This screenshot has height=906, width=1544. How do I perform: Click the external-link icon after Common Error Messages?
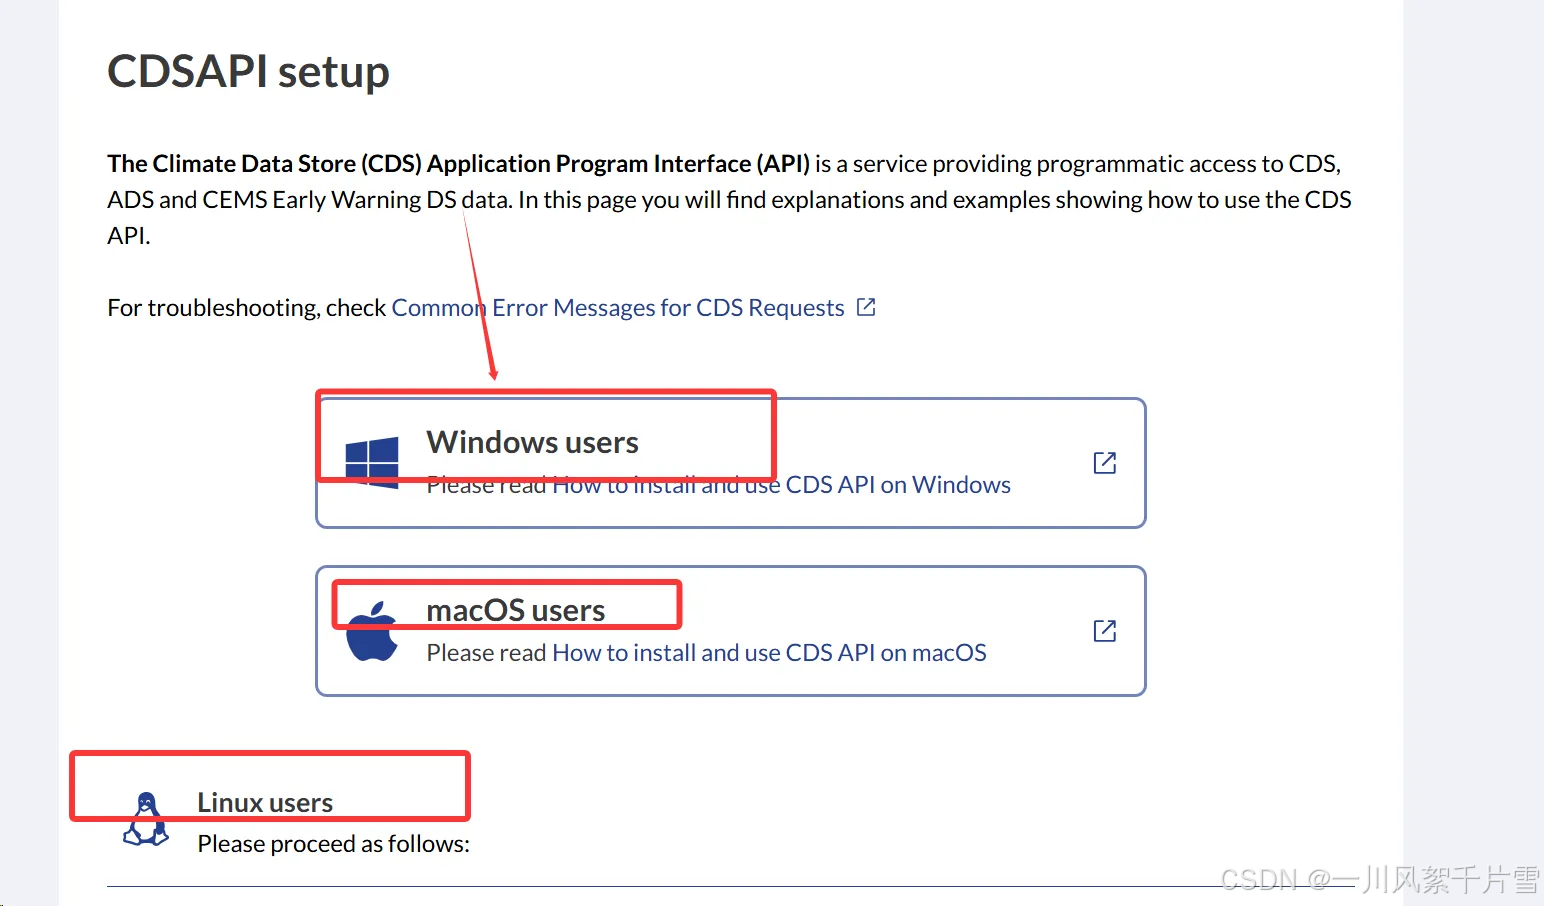(x=864, y=306)
